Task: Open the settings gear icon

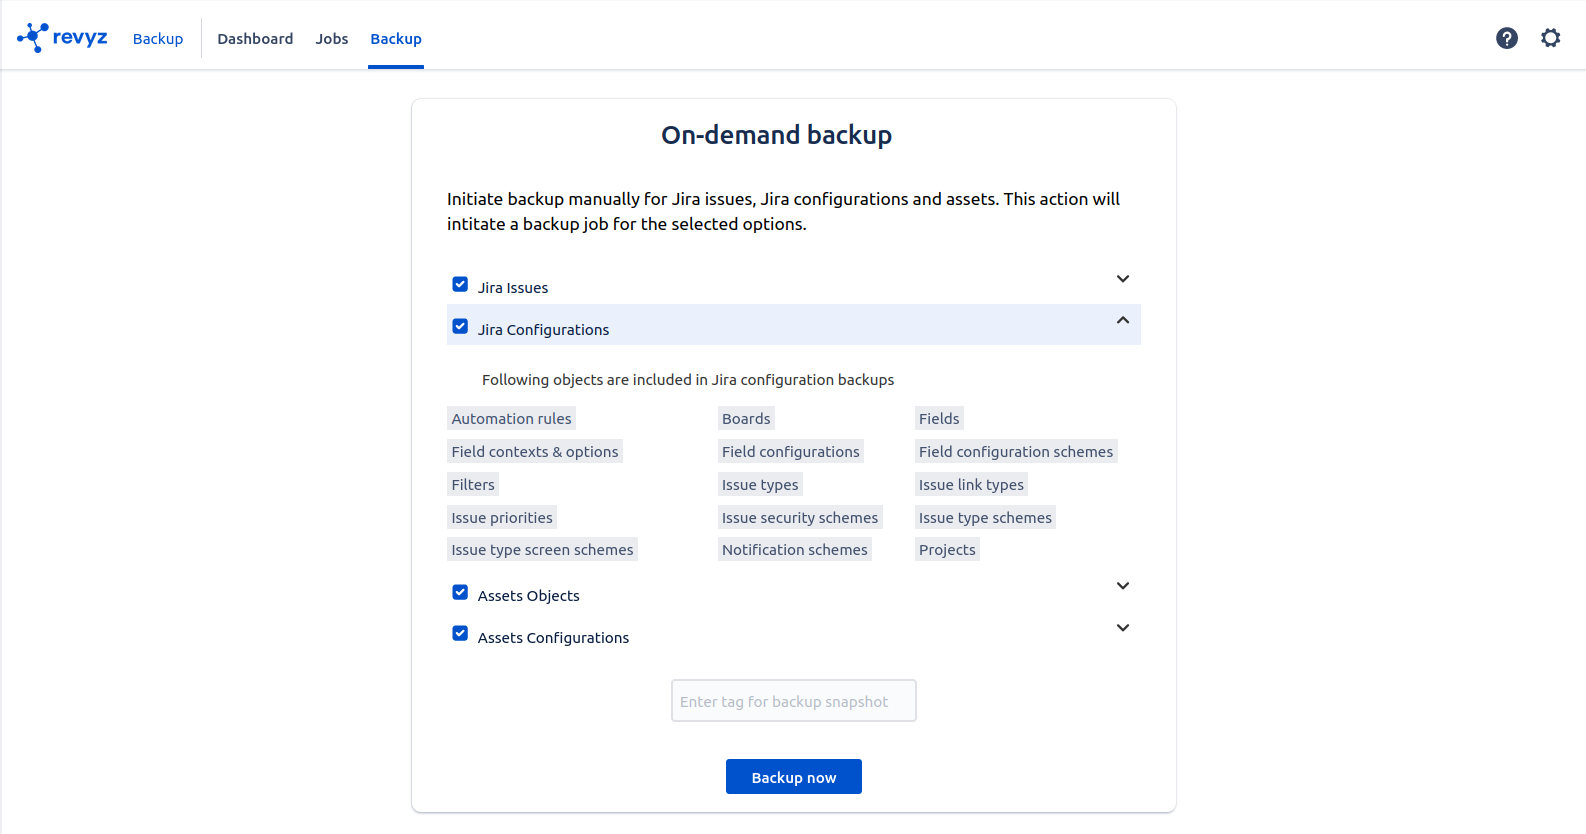Action: pyautogui.click(x=1550, y=38)
